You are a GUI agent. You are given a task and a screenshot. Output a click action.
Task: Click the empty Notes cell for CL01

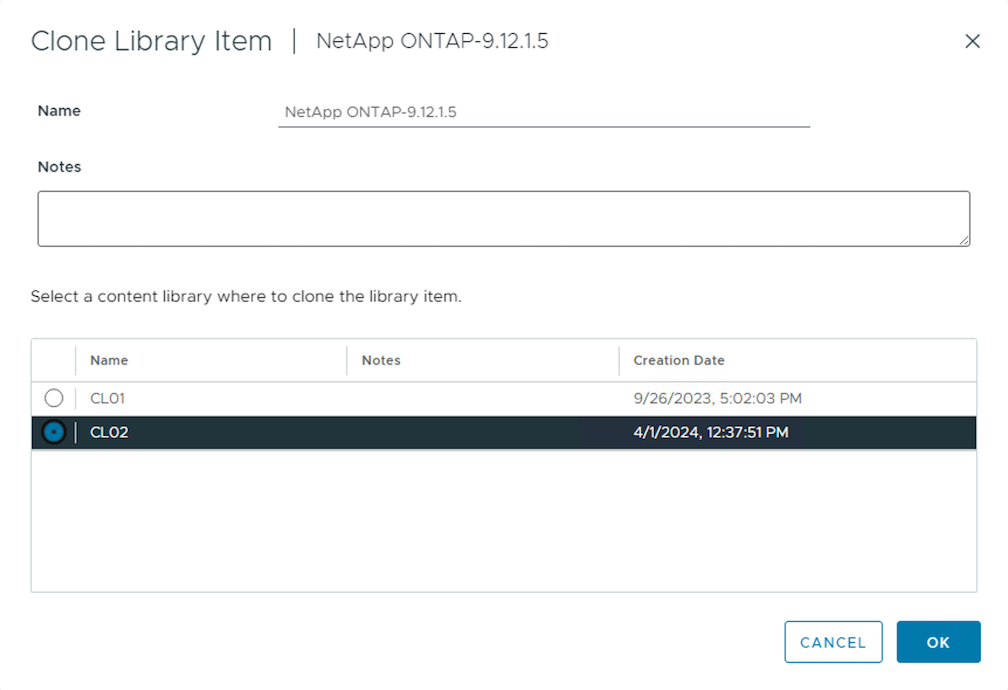coord(482,399)
